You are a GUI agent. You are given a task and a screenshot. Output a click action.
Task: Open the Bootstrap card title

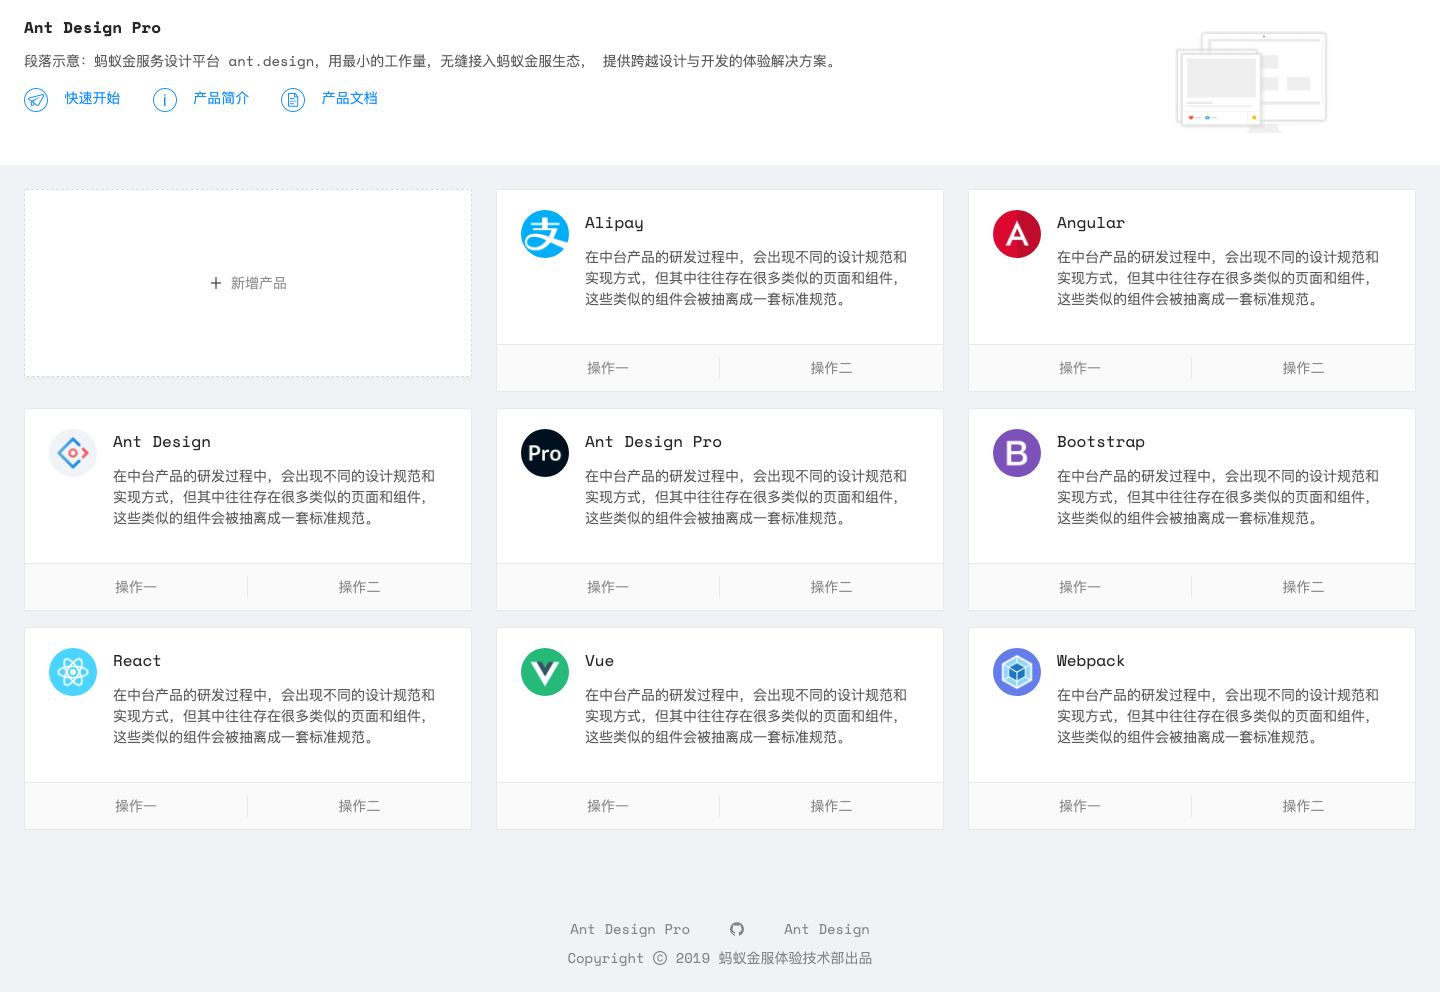click(1101, 442)
